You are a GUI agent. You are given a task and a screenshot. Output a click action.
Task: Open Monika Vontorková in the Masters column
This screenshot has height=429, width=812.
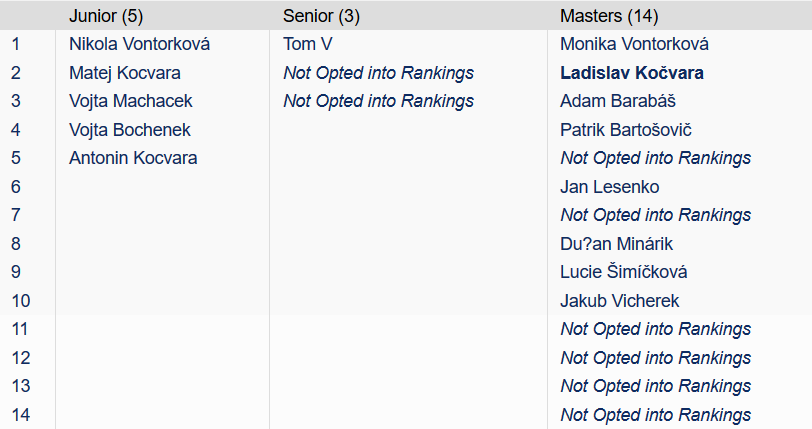634,44
